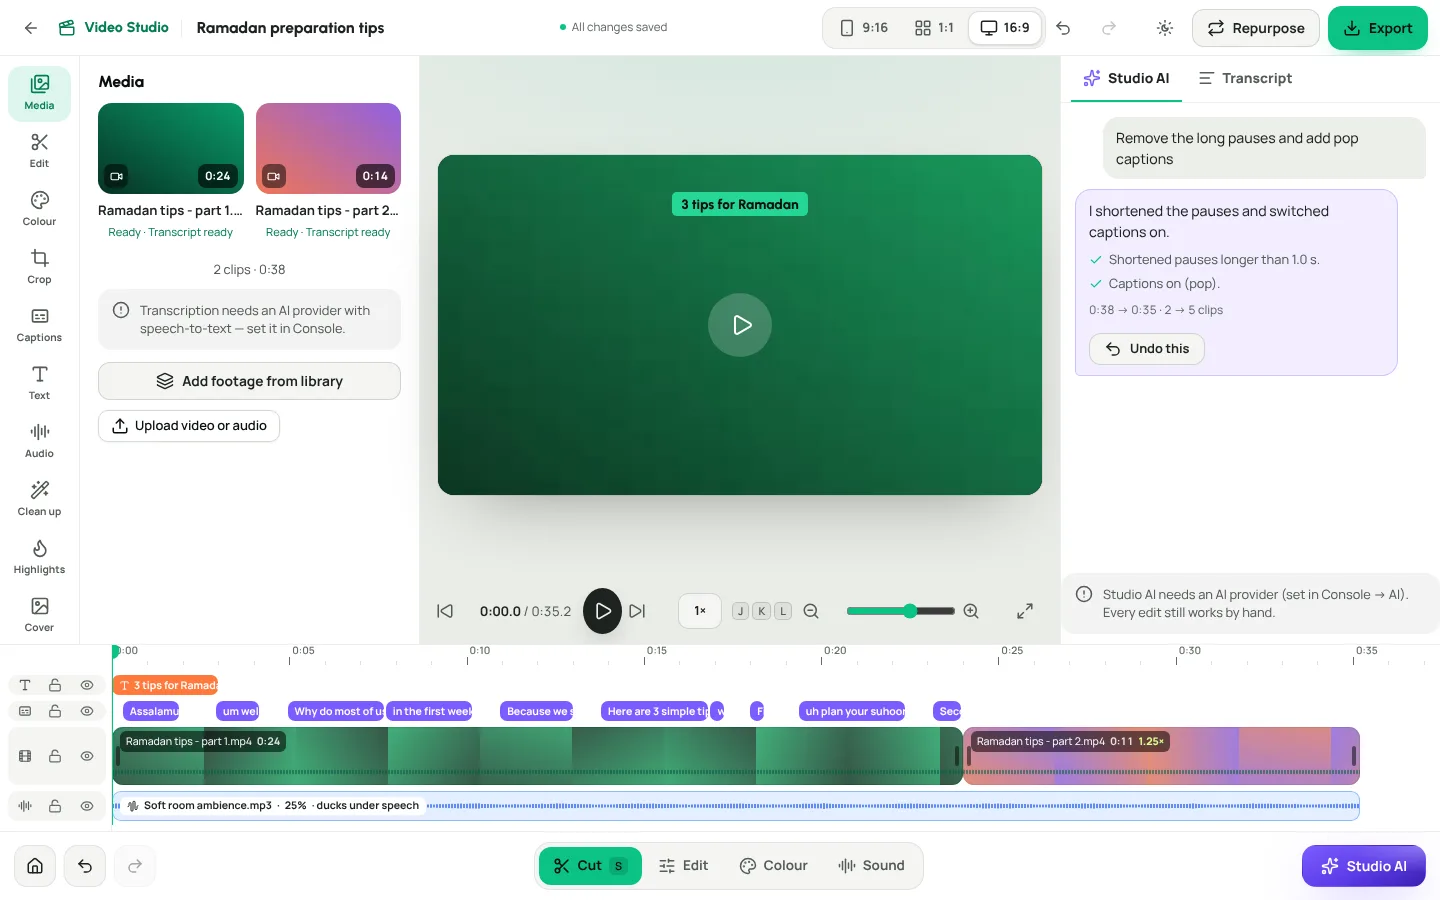Select the Sound mode in the bottom toolbar
This screenshot has height=900, width=1440.
(871, 866)
